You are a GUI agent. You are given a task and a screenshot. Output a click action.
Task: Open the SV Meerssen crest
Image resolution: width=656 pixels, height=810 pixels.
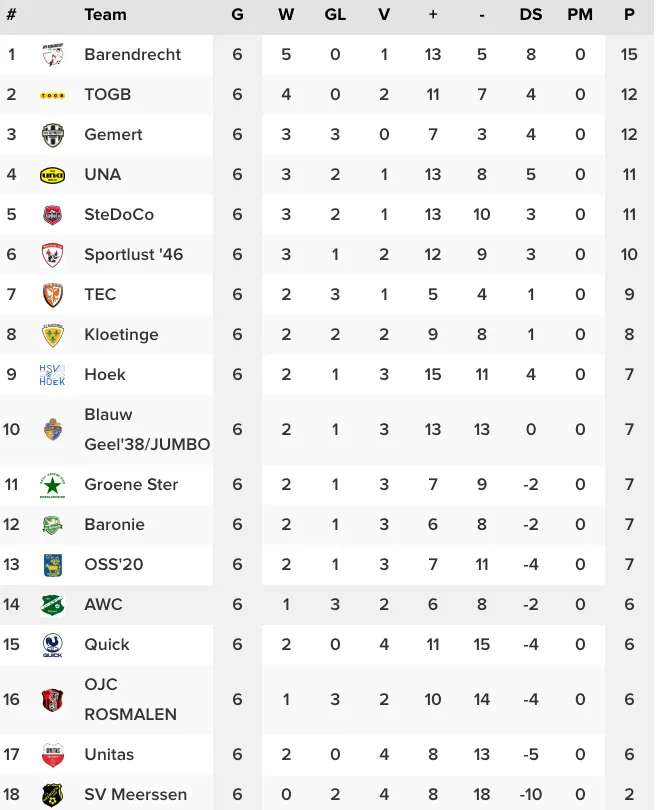[52, 795]
